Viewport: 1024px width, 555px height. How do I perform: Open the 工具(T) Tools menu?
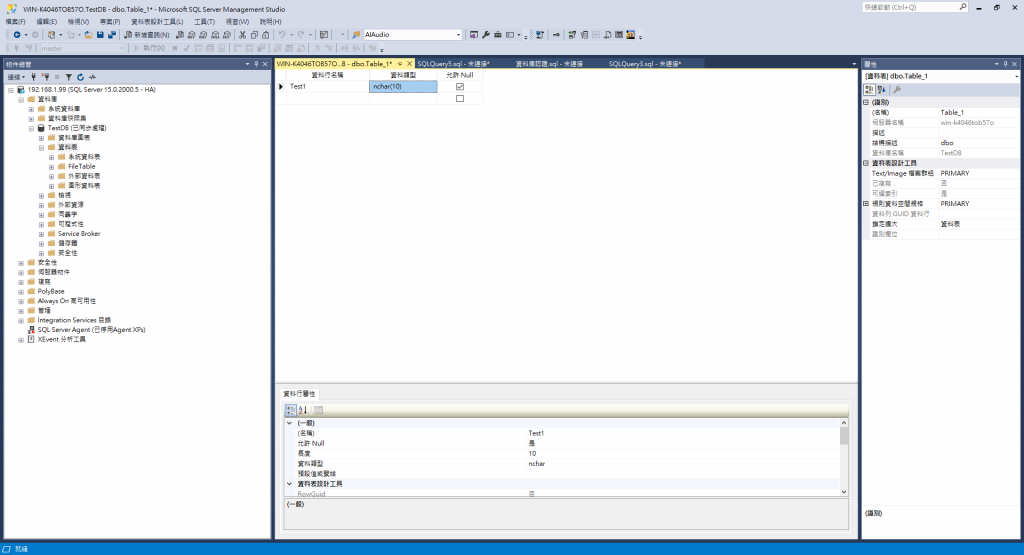click(x=204, y=22)
